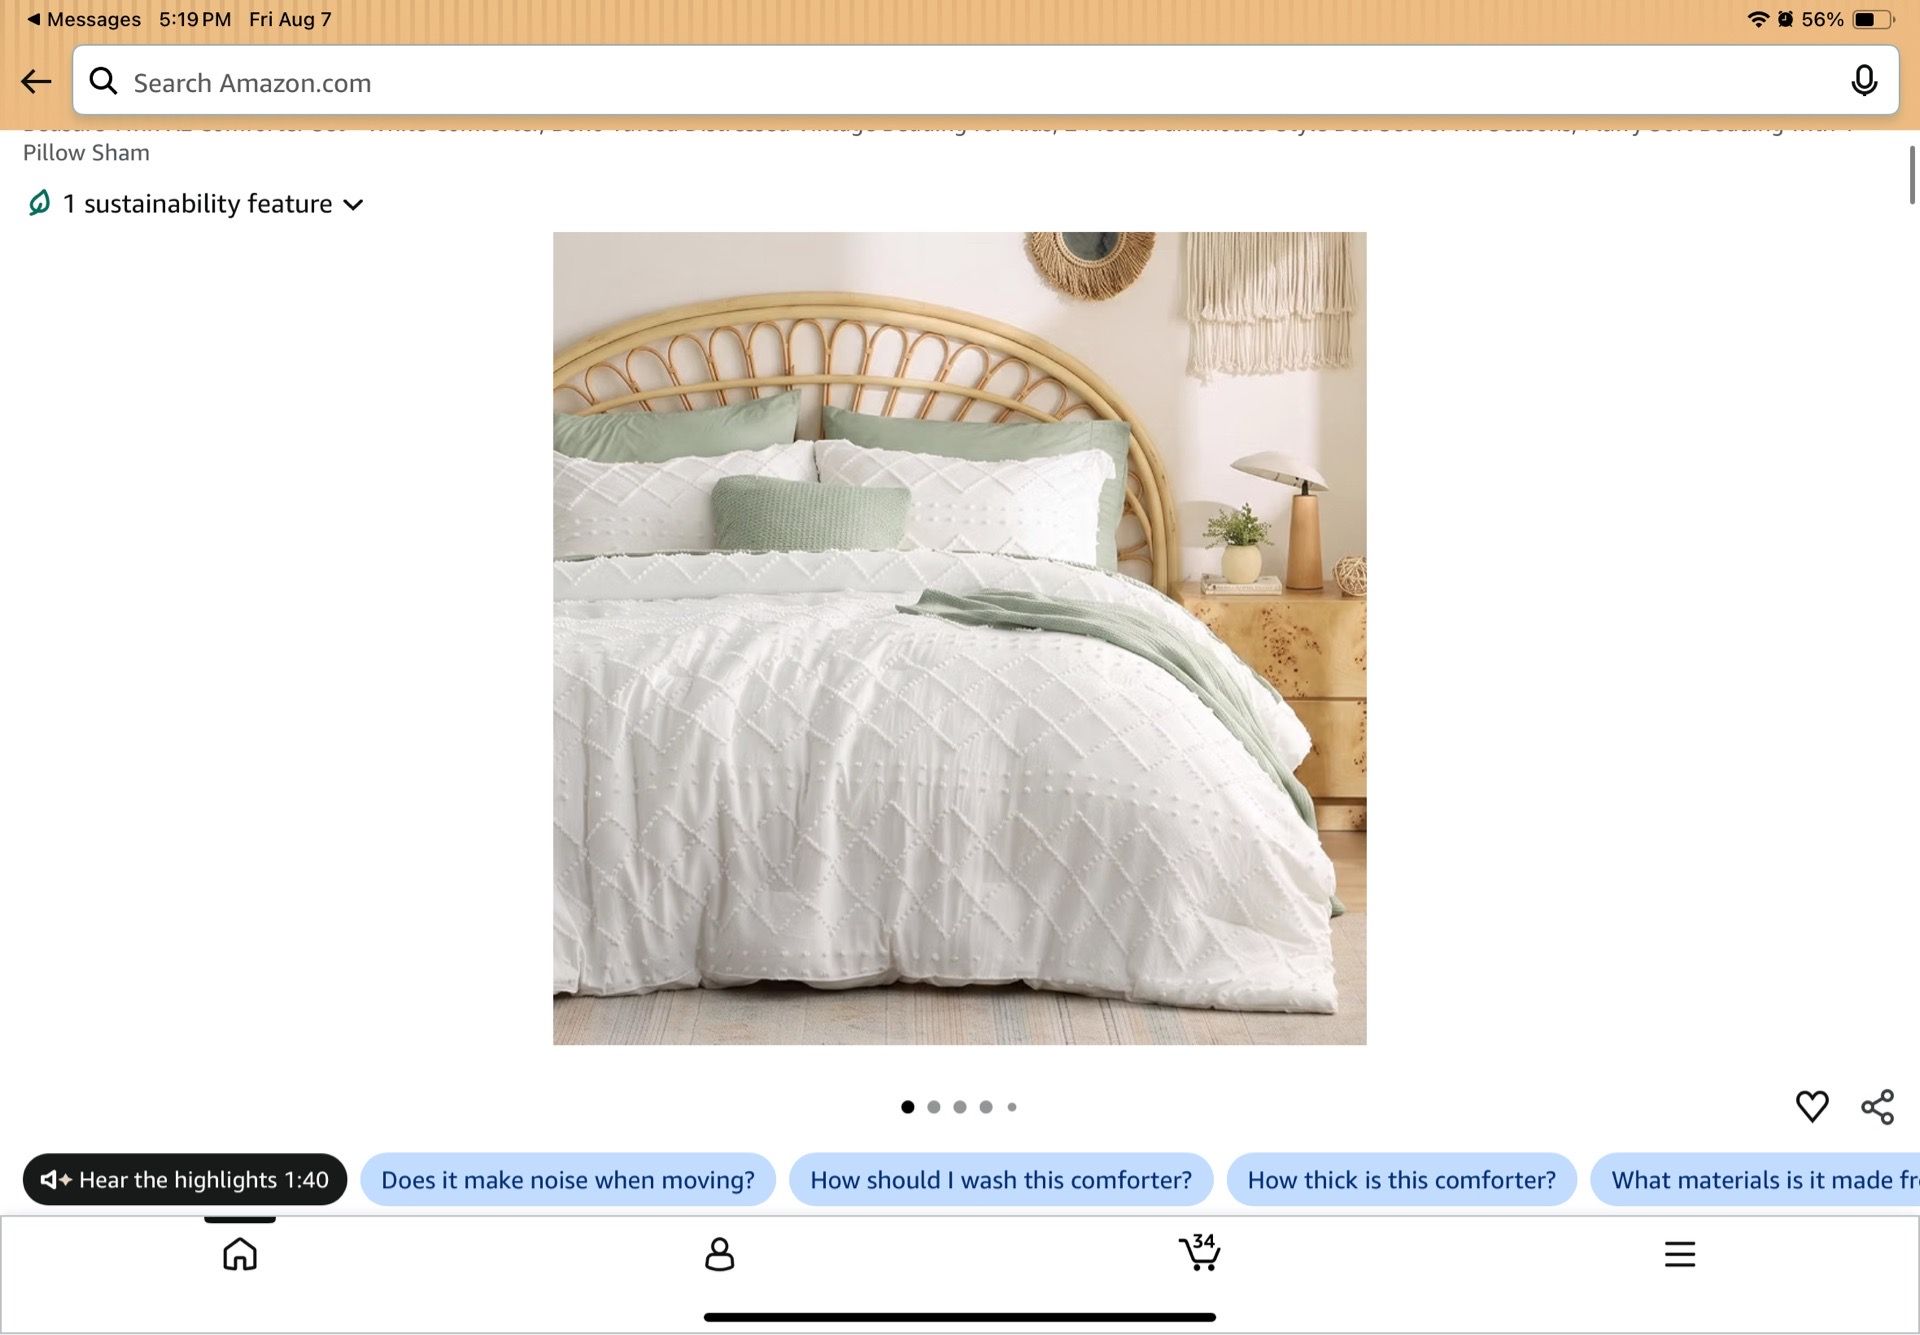Tap the back arrow icon
Viewport: 1920px width, 1335px height.
[x=36, y=81]
